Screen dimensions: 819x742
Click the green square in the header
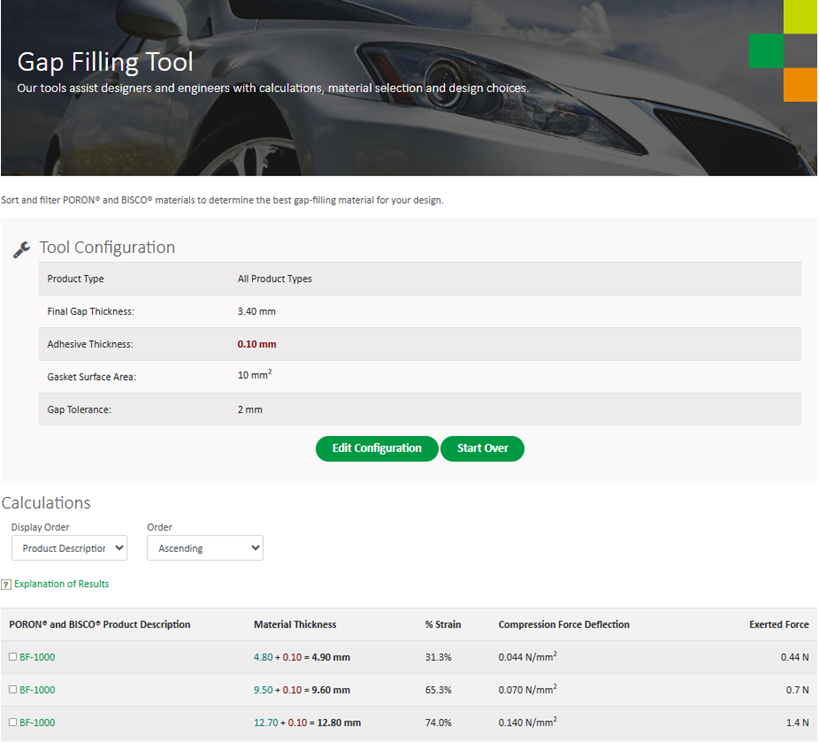tap(766, 51)
